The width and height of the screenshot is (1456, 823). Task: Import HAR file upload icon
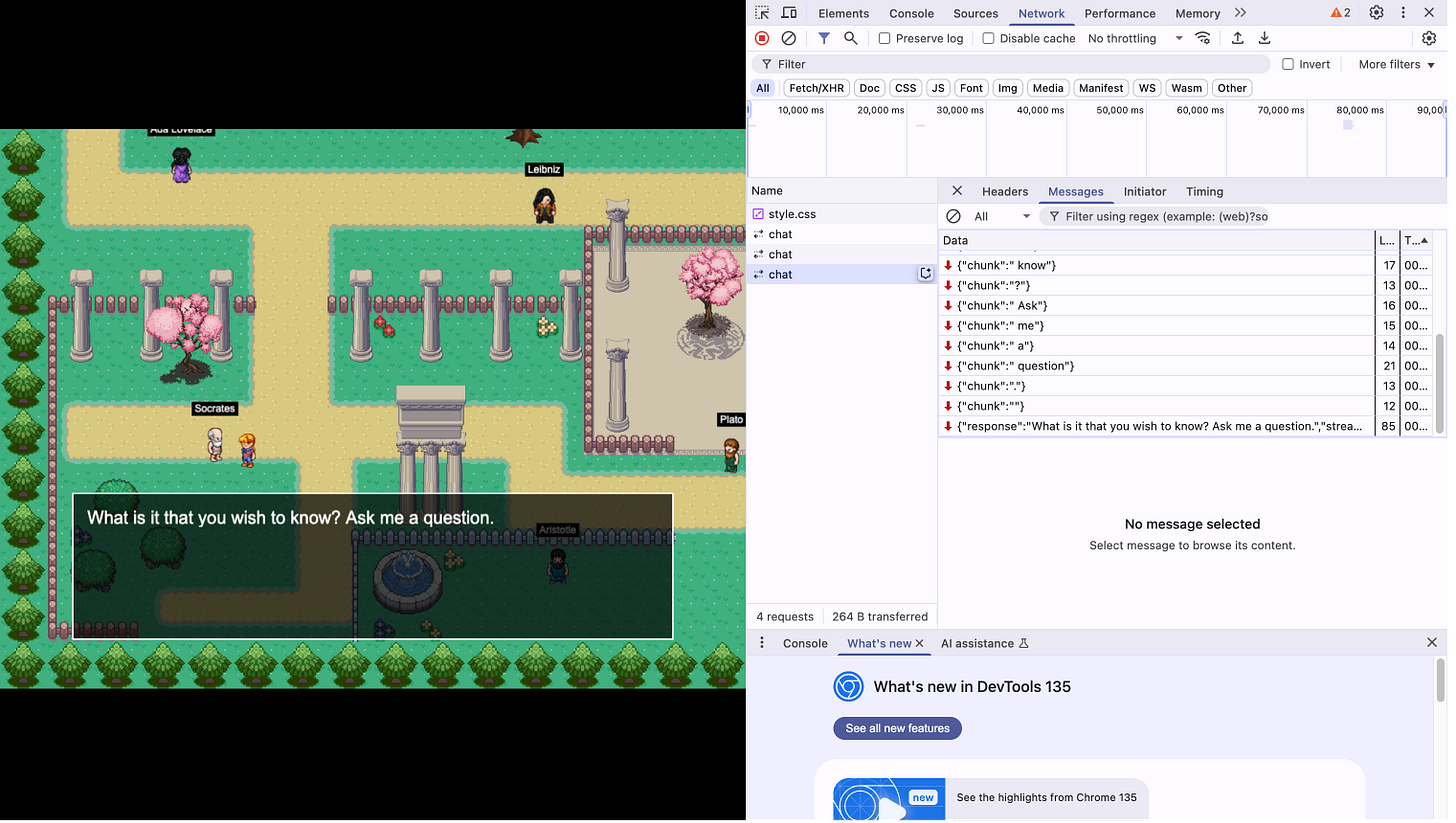point(1237,38)
